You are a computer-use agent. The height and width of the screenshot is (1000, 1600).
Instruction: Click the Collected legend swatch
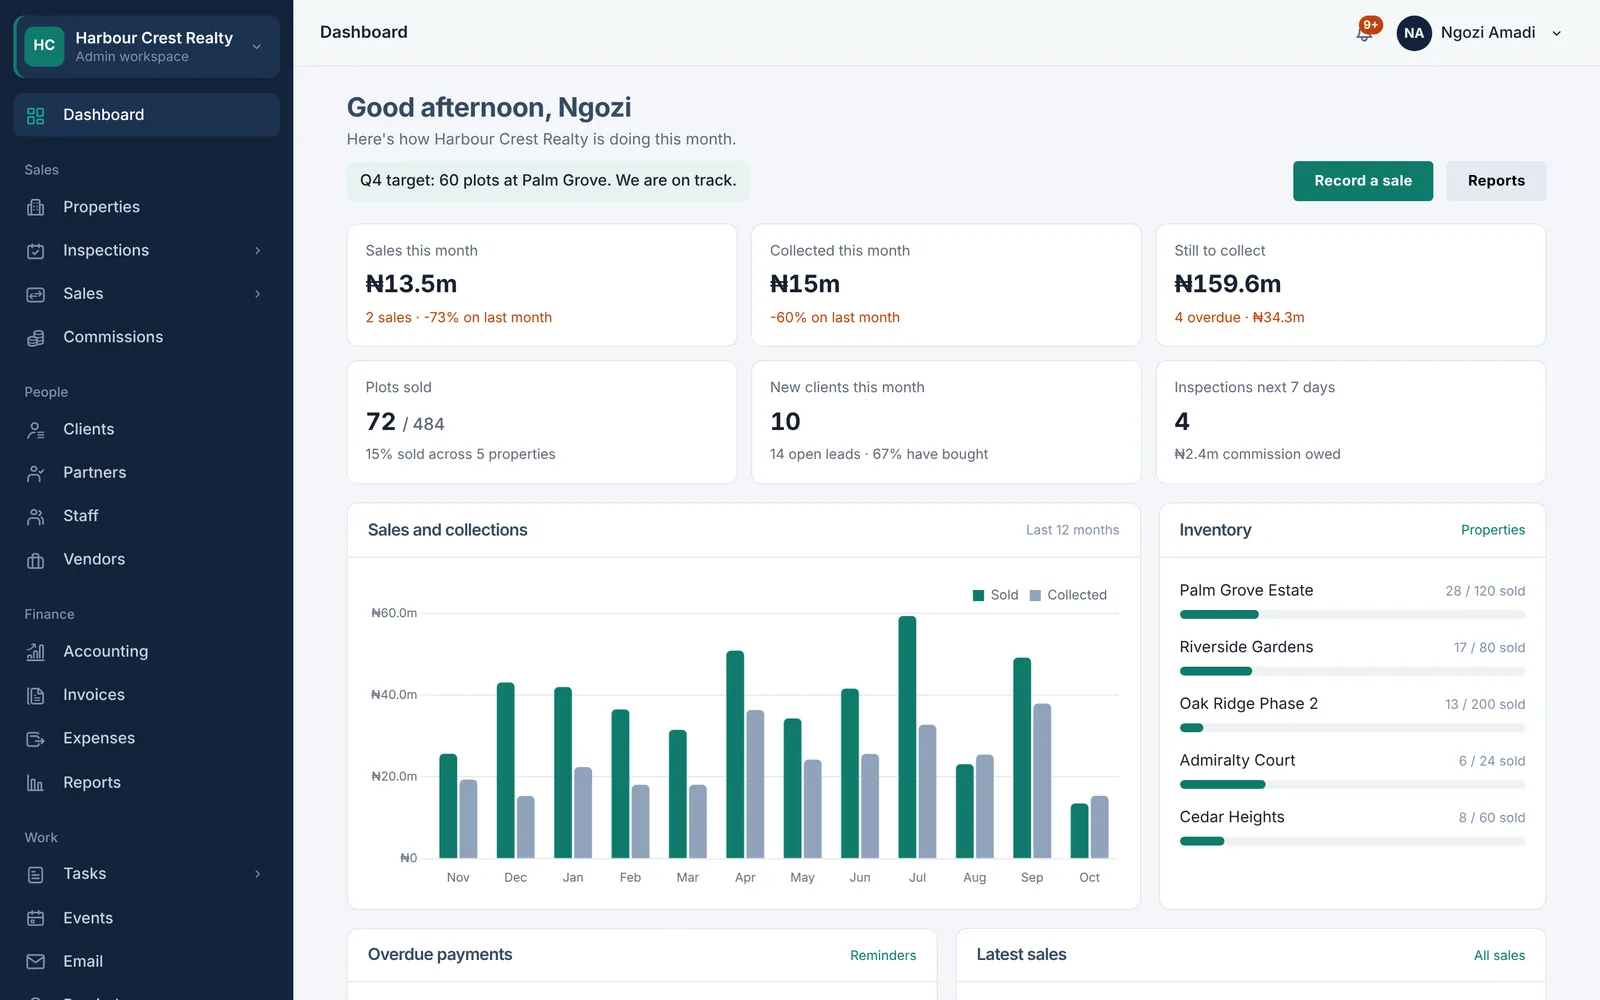(x=1036, y=595)
